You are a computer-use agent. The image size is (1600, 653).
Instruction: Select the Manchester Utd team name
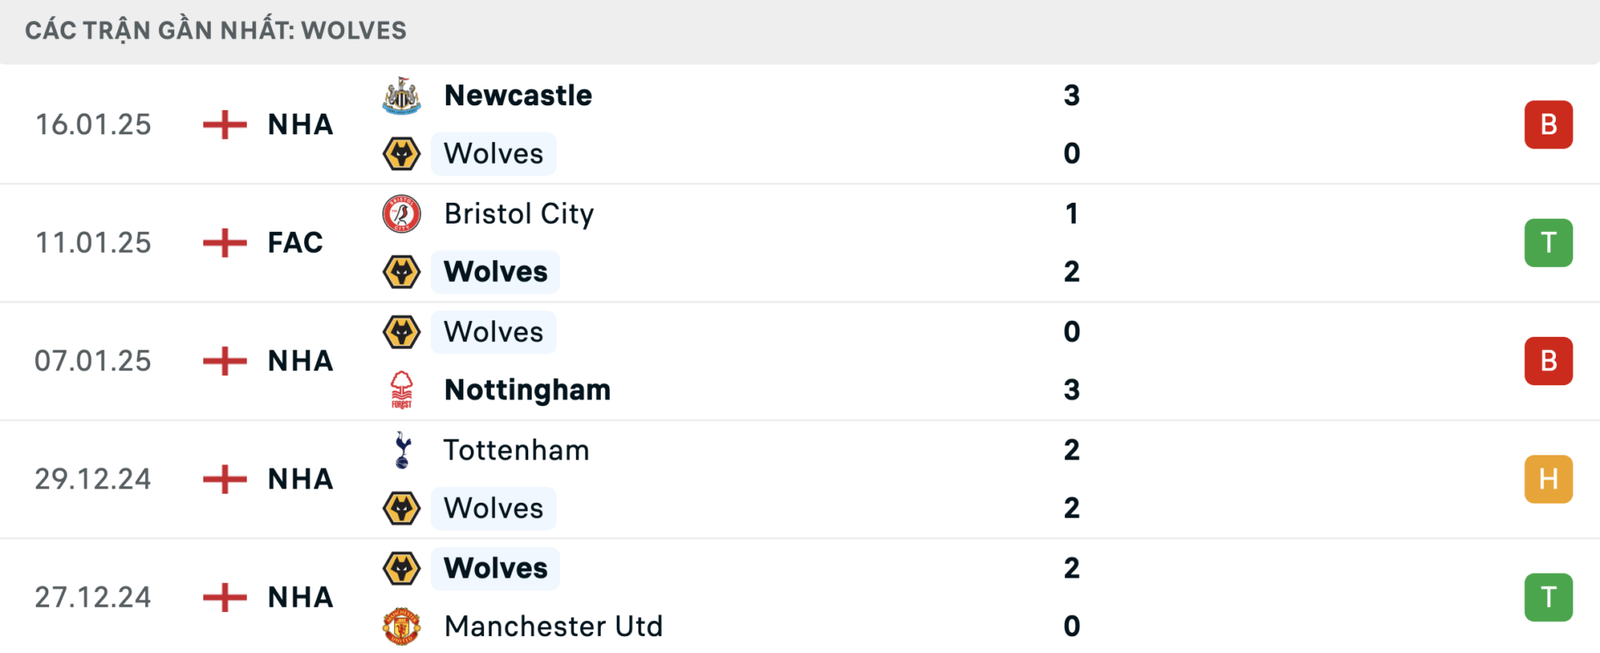[553, 626]
